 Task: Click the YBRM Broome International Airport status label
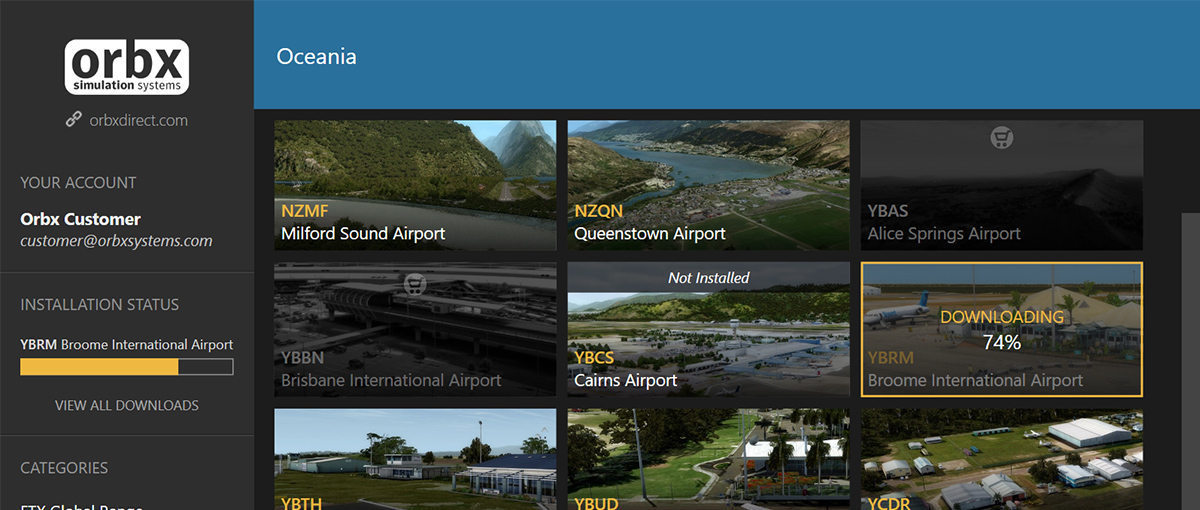[x=127, y=344]
